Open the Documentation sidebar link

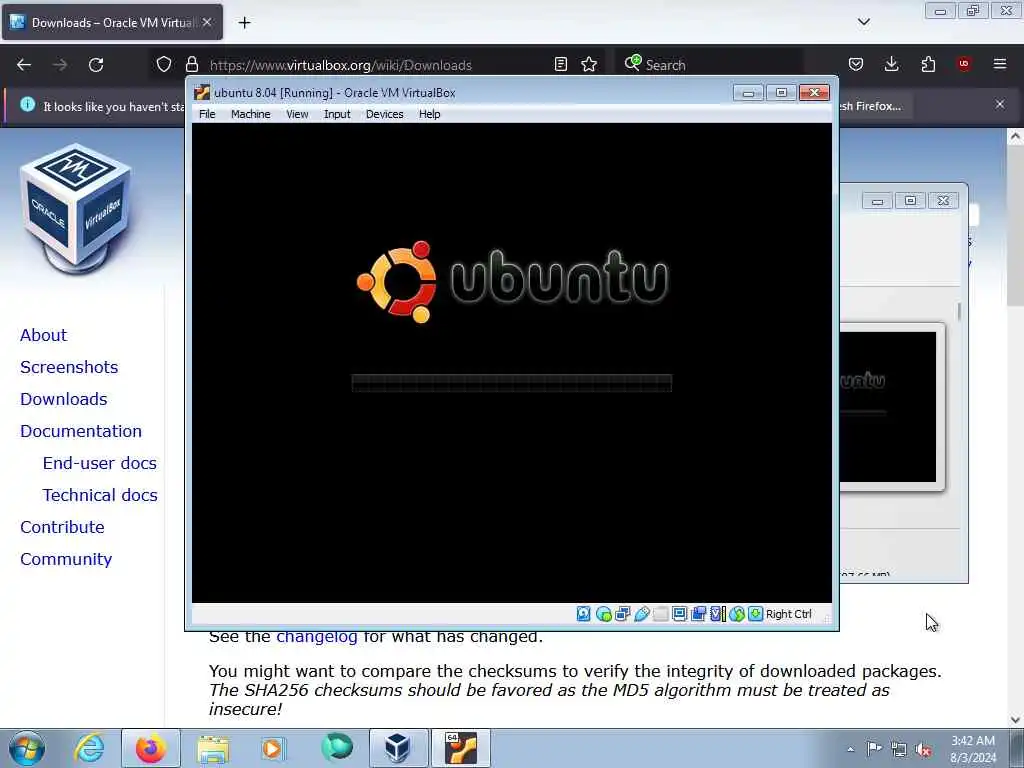point(81,431)
